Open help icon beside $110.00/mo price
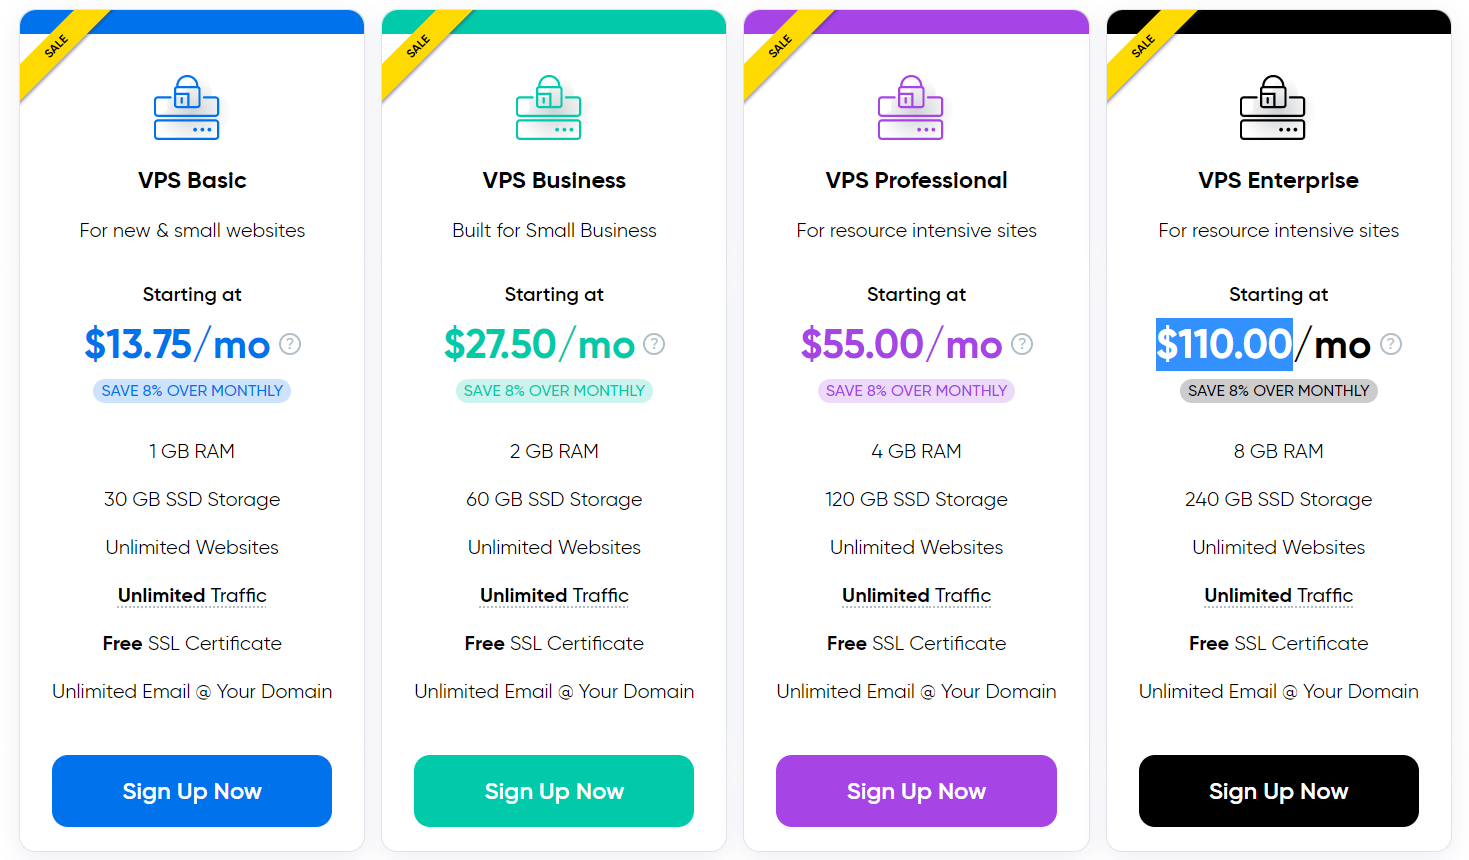 point(1391,344)
